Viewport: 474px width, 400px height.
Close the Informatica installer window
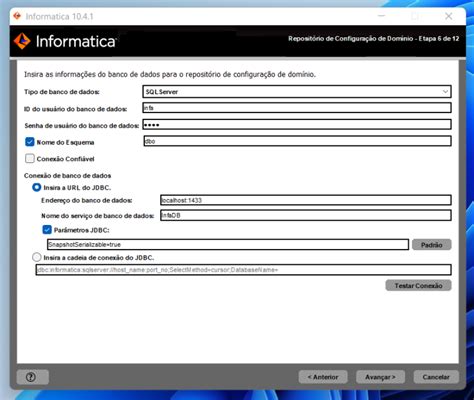point(449,16)
